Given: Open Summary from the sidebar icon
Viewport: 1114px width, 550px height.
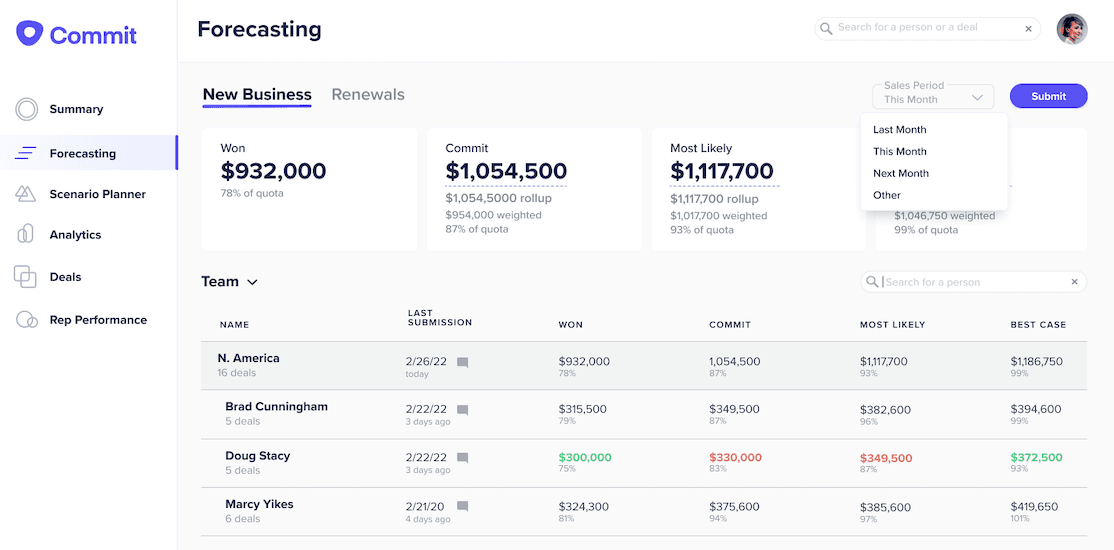Looking at the screenshot, I should (27, 109).
